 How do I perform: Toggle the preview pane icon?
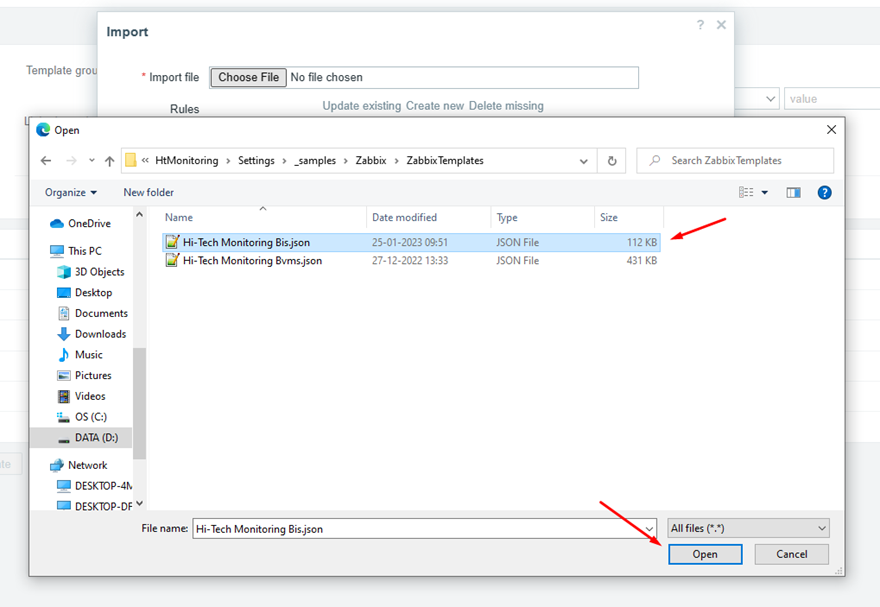[793, 193]
